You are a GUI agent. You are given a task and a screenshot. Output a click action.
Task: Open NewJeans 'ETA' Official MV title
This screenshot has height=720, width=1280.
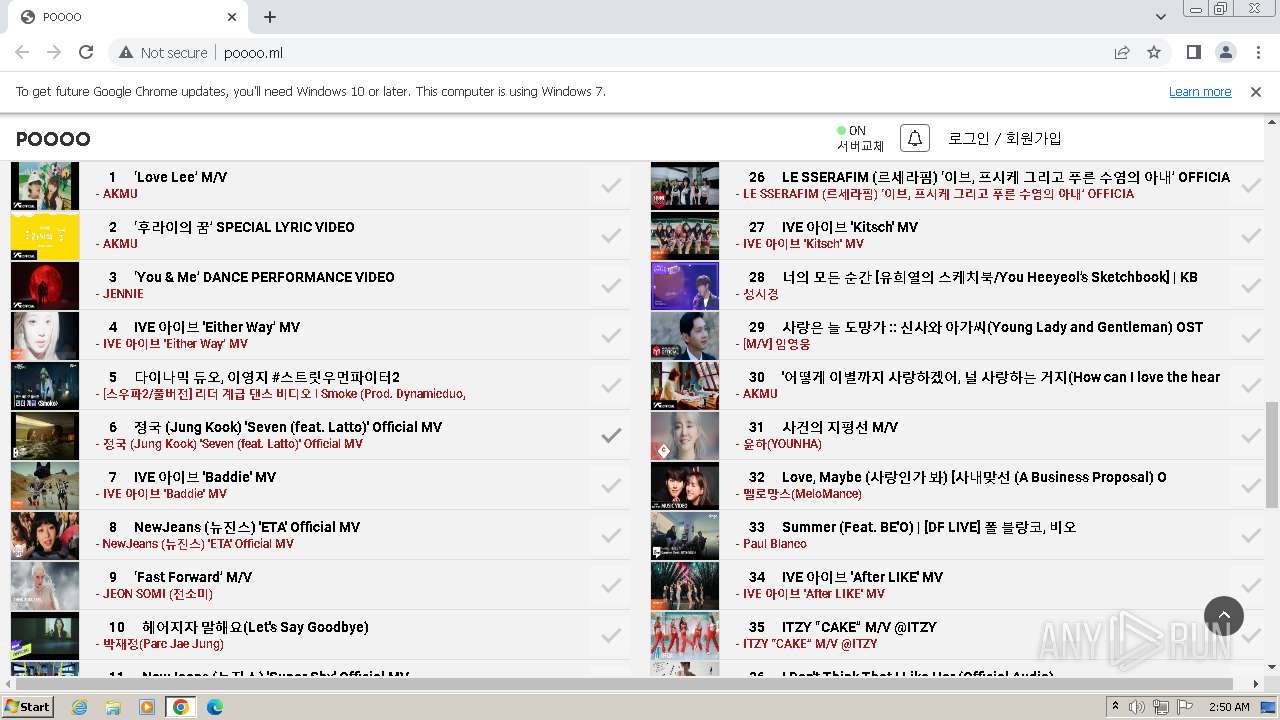coord(247,527)
